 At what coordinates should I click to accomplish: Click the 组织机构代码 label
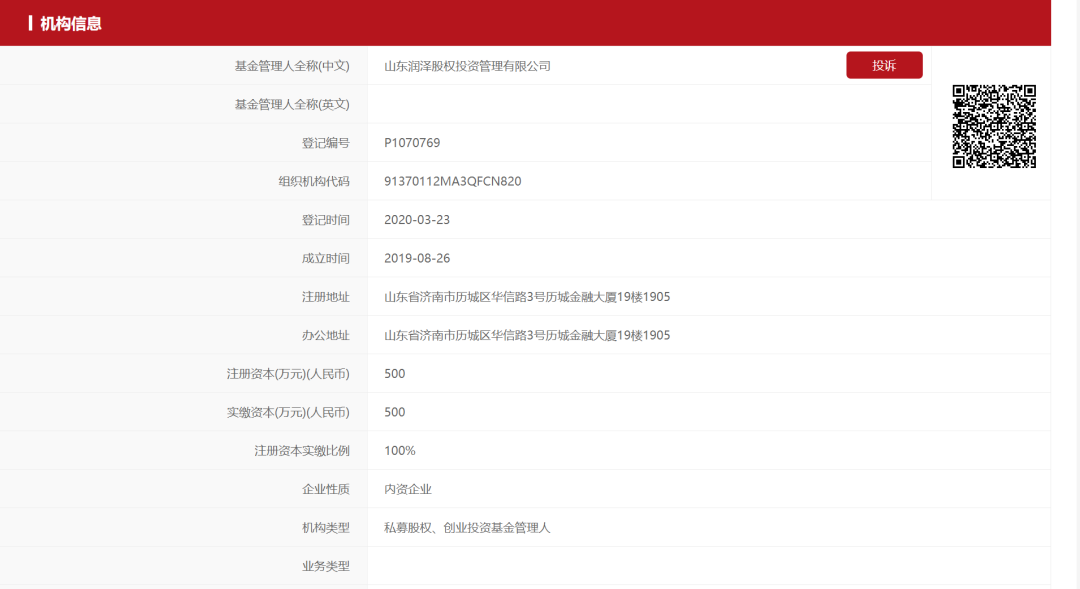point(314,181)
